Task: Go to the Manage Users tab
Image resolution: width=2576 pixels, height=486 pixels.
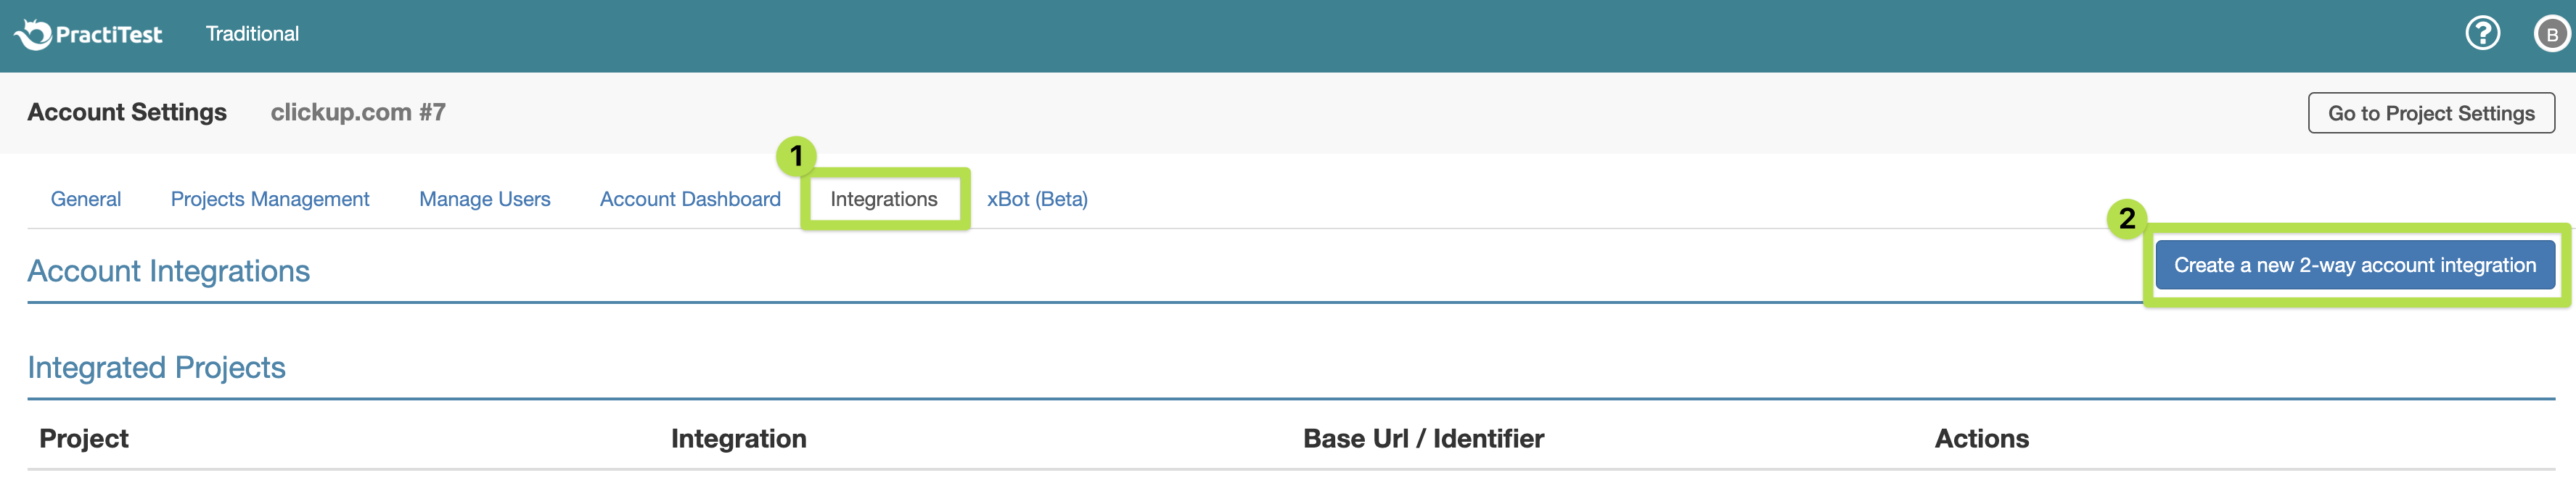Action: coord(484,199)
